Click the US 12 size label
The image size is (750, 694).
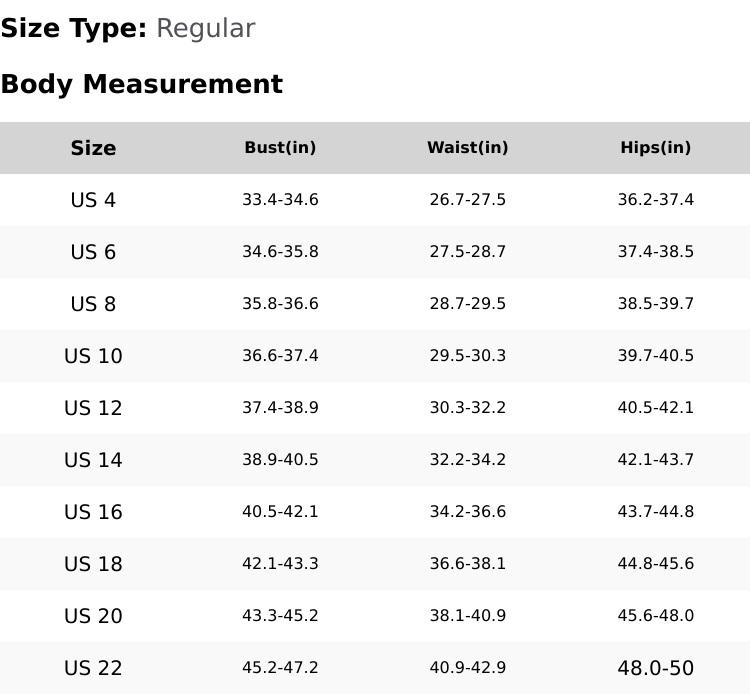tap(93, 408)
